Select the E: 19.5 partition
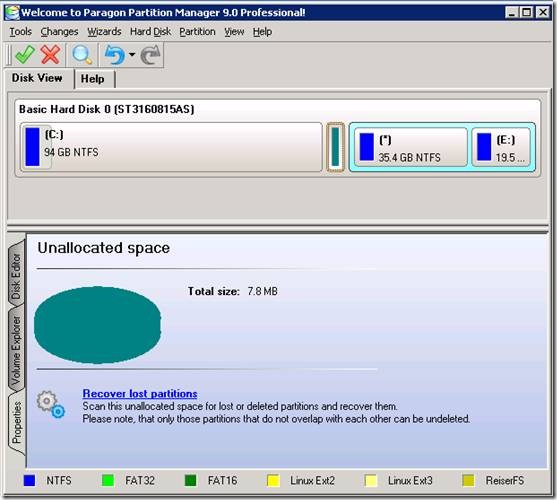557x500 pixels. 501,147
